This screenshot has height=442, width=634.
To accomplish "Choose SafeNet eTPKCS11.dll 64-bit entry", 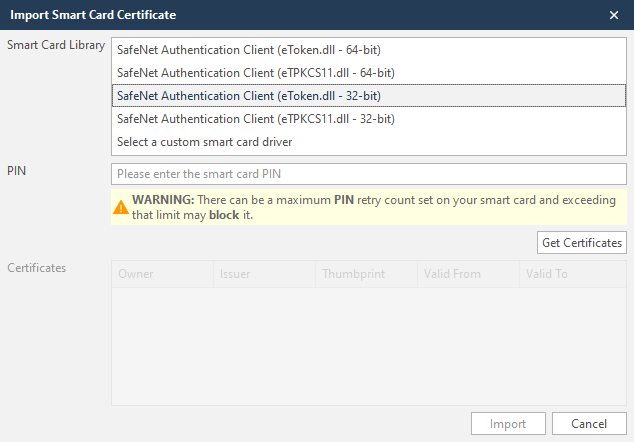I will click(255, 72).
